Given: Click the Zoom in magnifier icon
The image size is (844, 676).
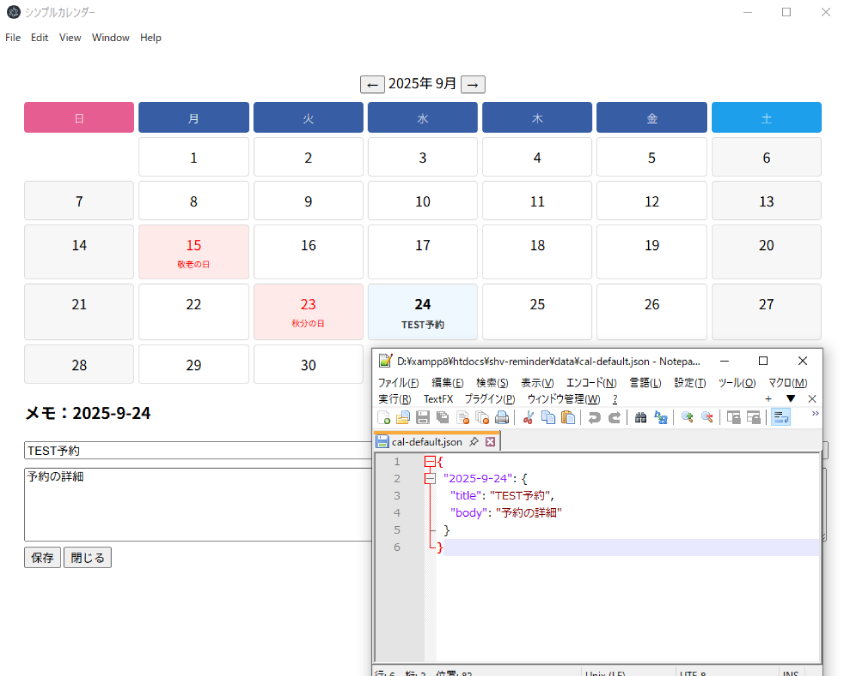Looking at the screenshot, I should [x=688, y=418].
